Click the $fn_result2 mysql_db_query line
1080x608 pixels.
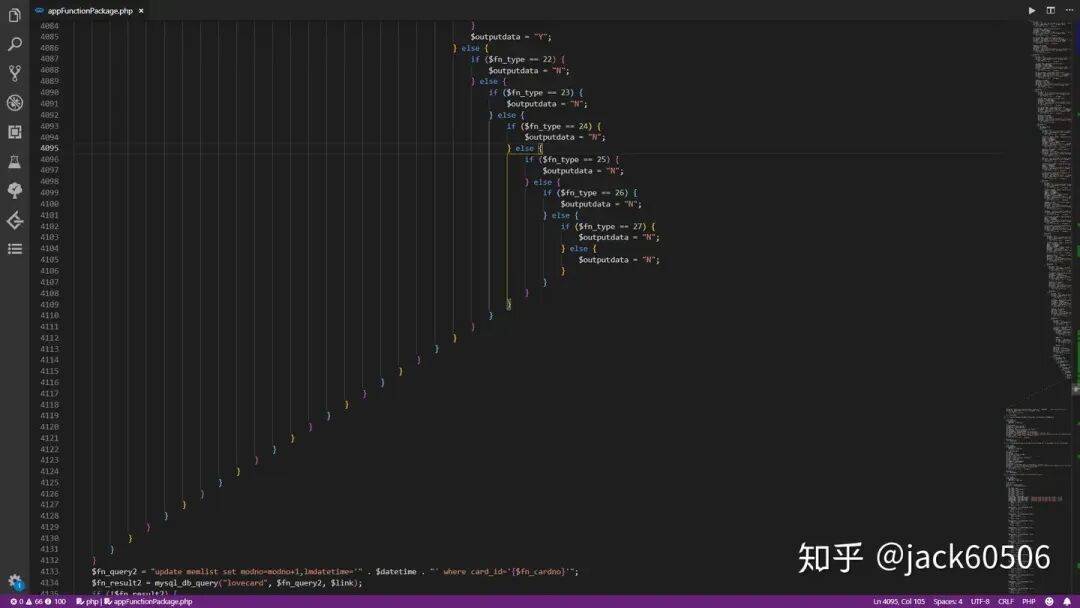[x=227, y=583]
